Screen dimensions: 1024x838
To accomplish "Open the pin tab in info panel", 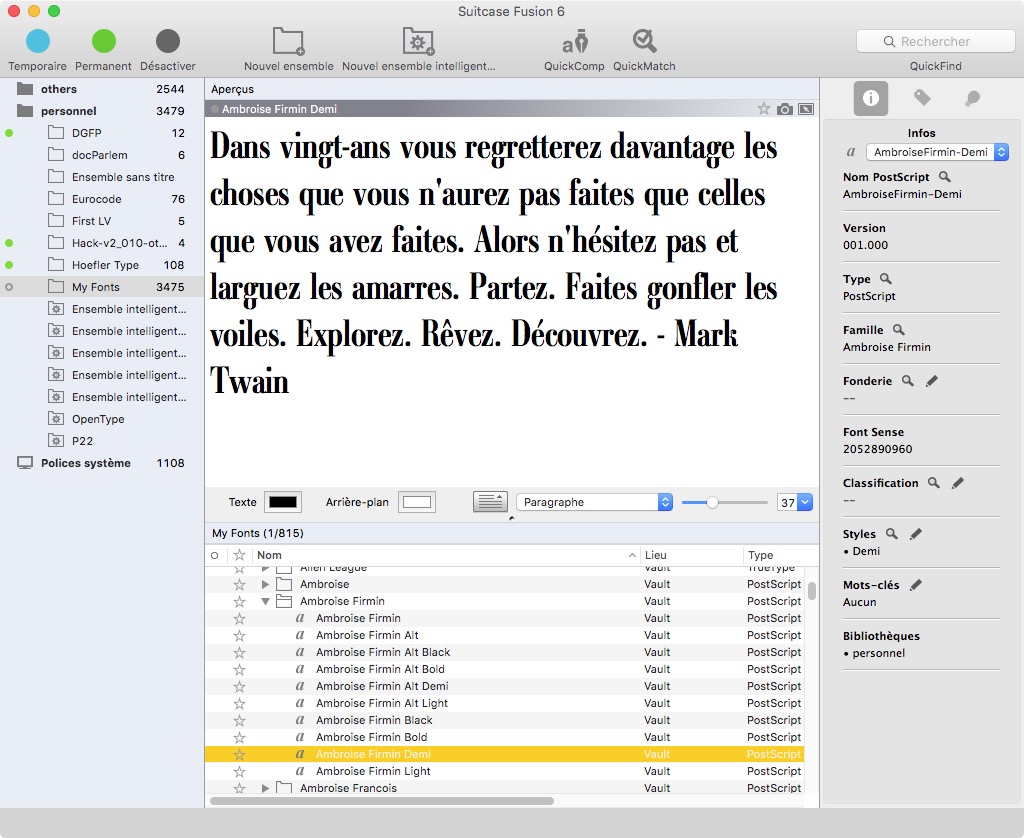I will (972, 99).
